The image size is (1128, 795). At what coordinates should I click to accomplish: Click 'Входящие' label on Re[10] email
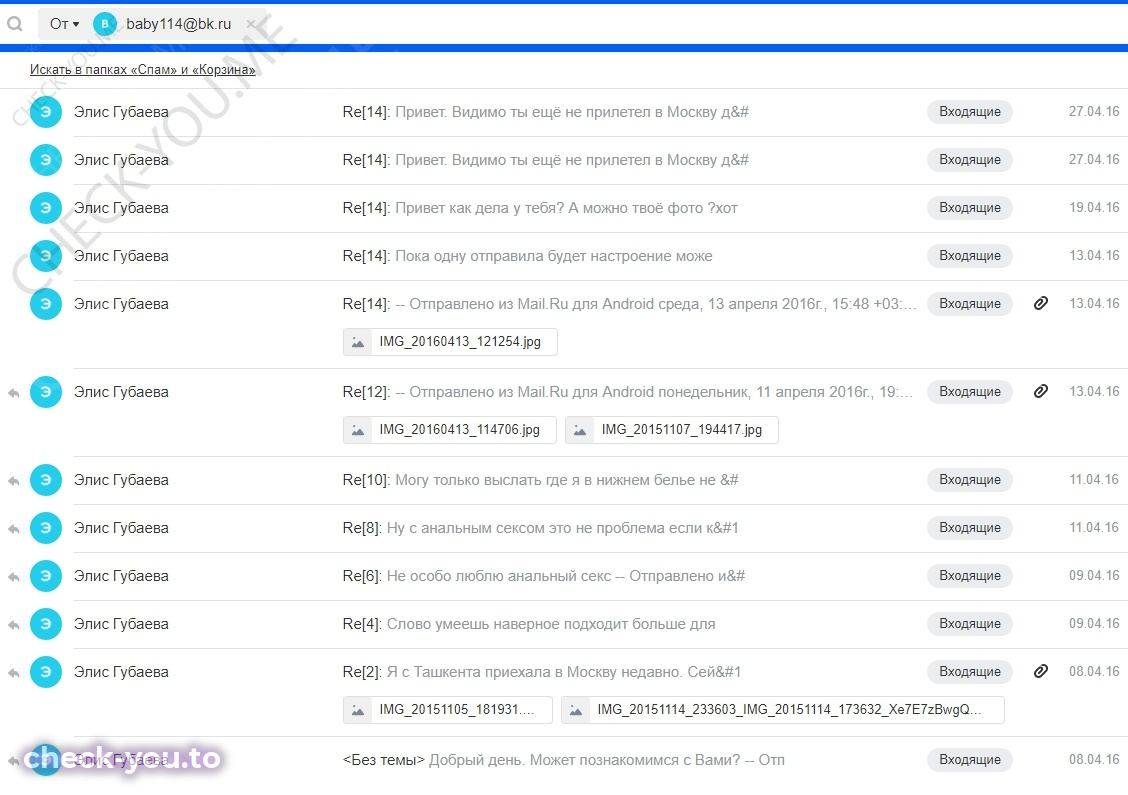[x=970, y=480]
